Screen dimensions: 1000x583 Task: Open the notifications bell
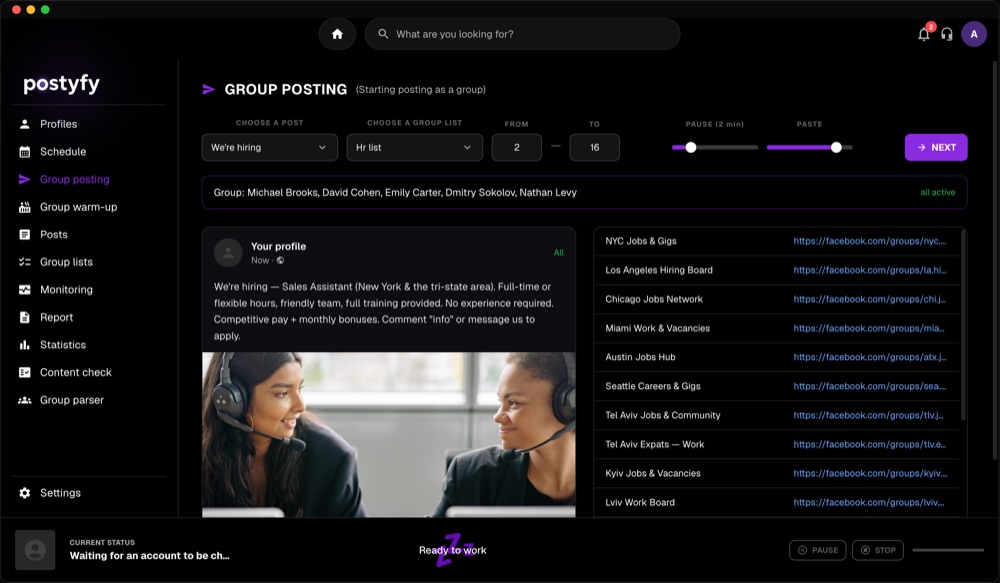point(924,34)
